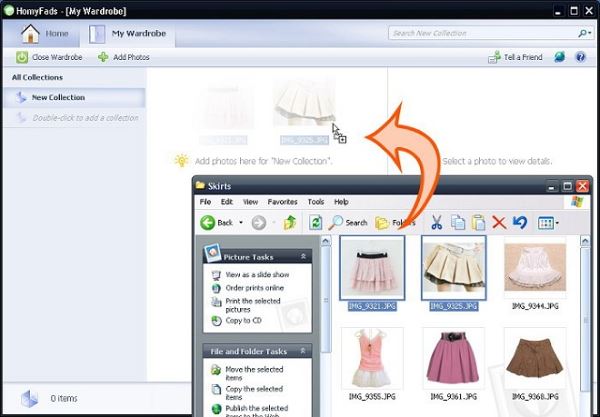600x417 pixels.
Task: Open the Favorites menu in Skirts window
Action: [x=282, y=202]
